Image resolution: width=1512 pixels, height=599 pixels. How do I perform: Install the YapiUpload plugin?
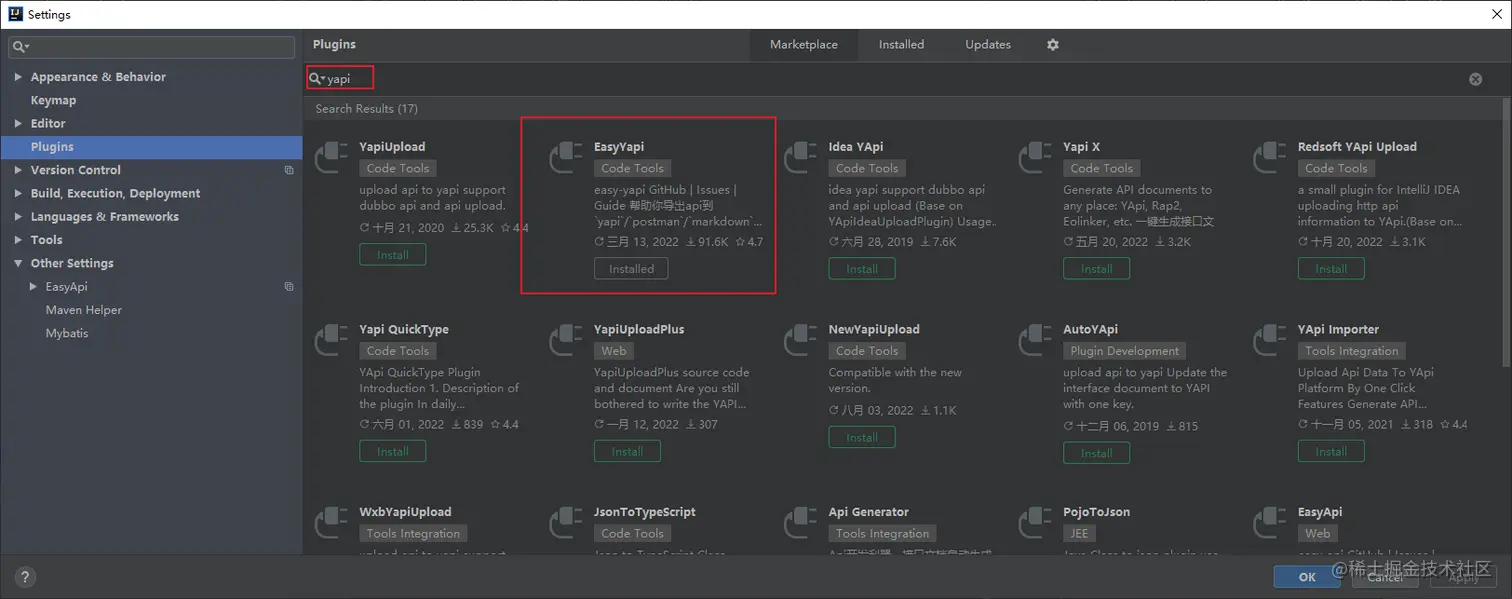393,255
